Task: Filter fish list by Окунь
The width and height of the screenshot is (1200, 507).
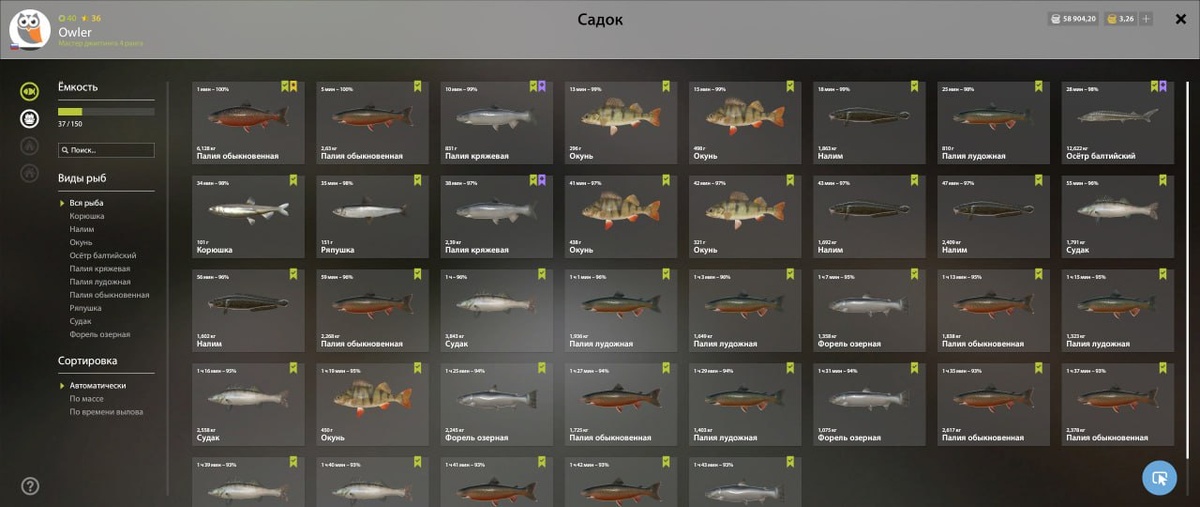Action: pyautogui.click(x=81, y=242)
